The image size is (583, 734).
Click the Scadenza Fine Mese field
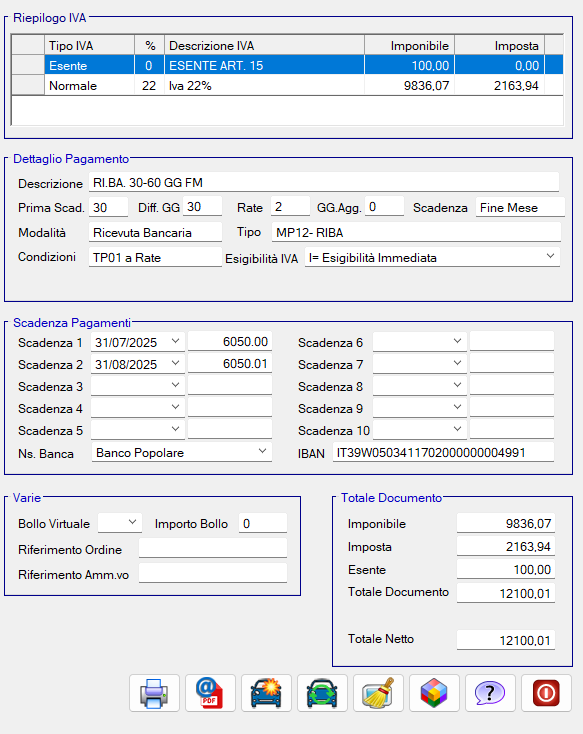(x=520, y=207)
